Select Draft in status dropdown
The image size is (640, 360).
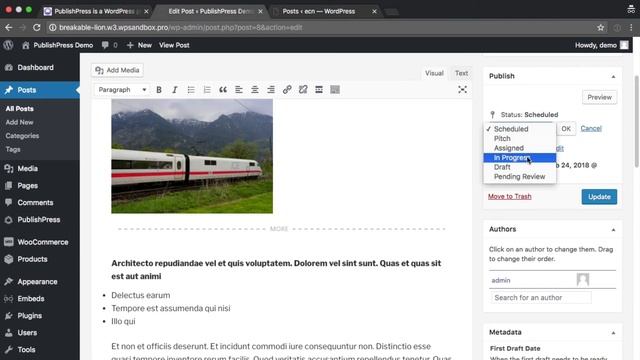click(520, 167)
